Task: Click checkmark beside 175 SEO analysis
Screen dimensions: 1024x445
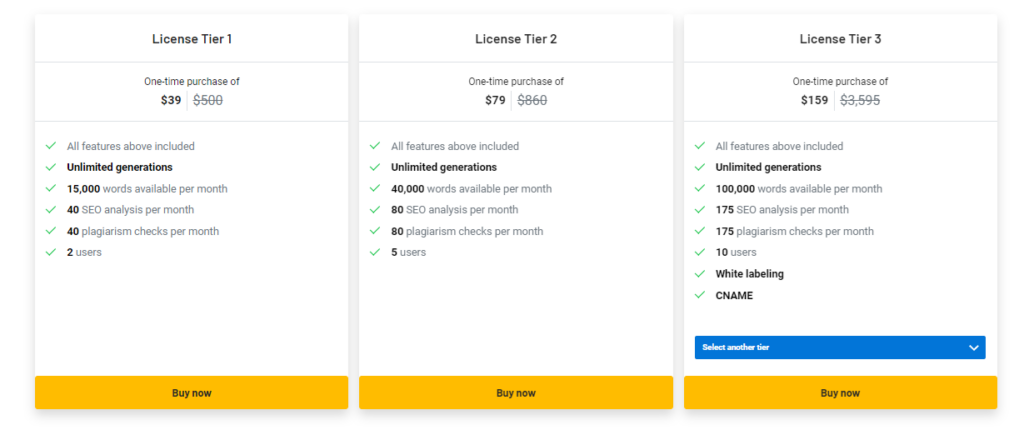Action: tap(699, 210)
